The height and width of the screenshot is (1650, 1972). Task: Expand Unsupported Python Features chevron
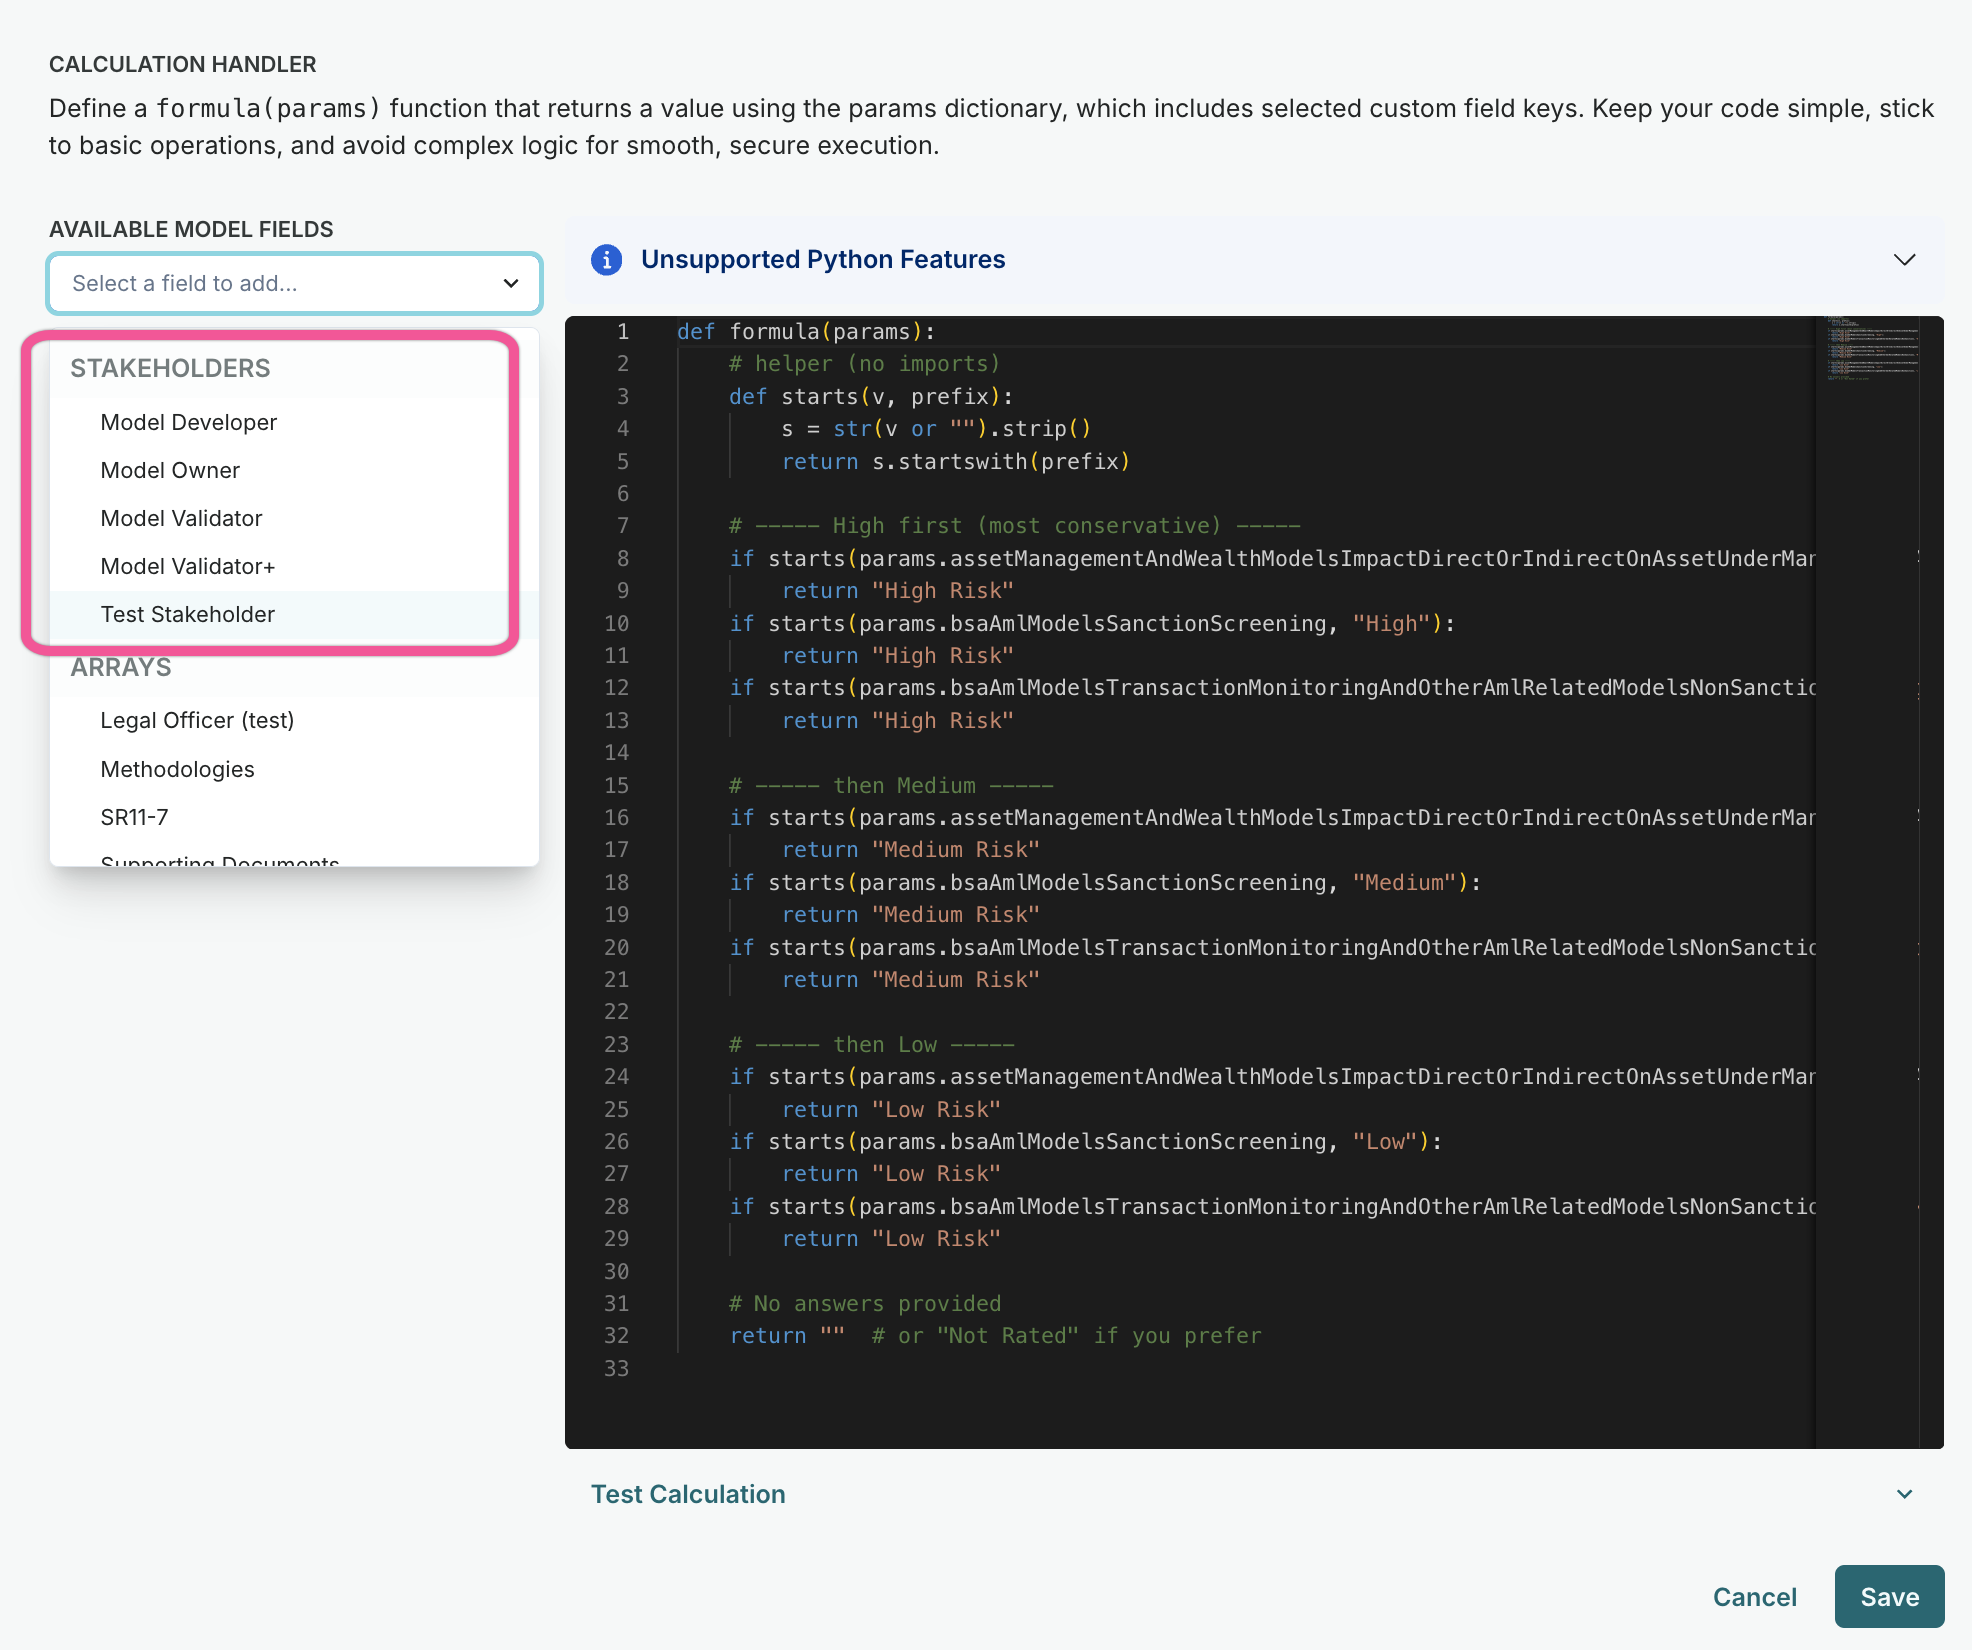1904,260
